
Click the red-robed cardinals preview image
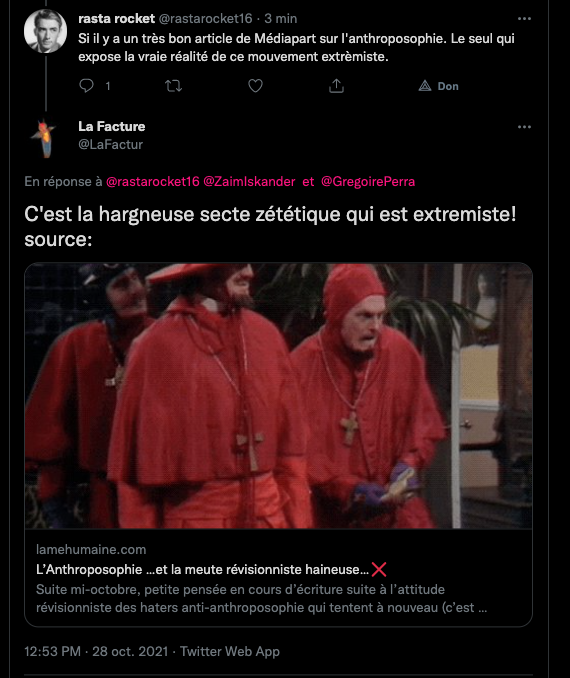point(279,396)
